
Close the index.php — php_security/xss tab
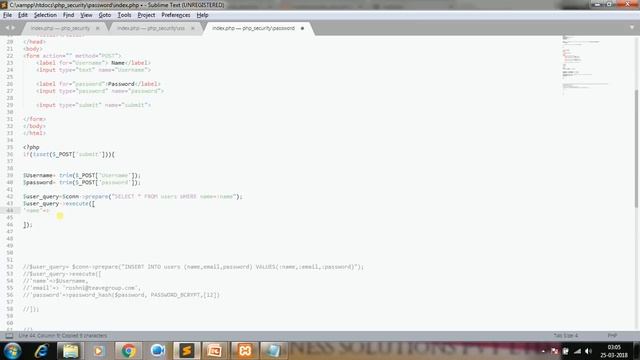tap(193, 28)
